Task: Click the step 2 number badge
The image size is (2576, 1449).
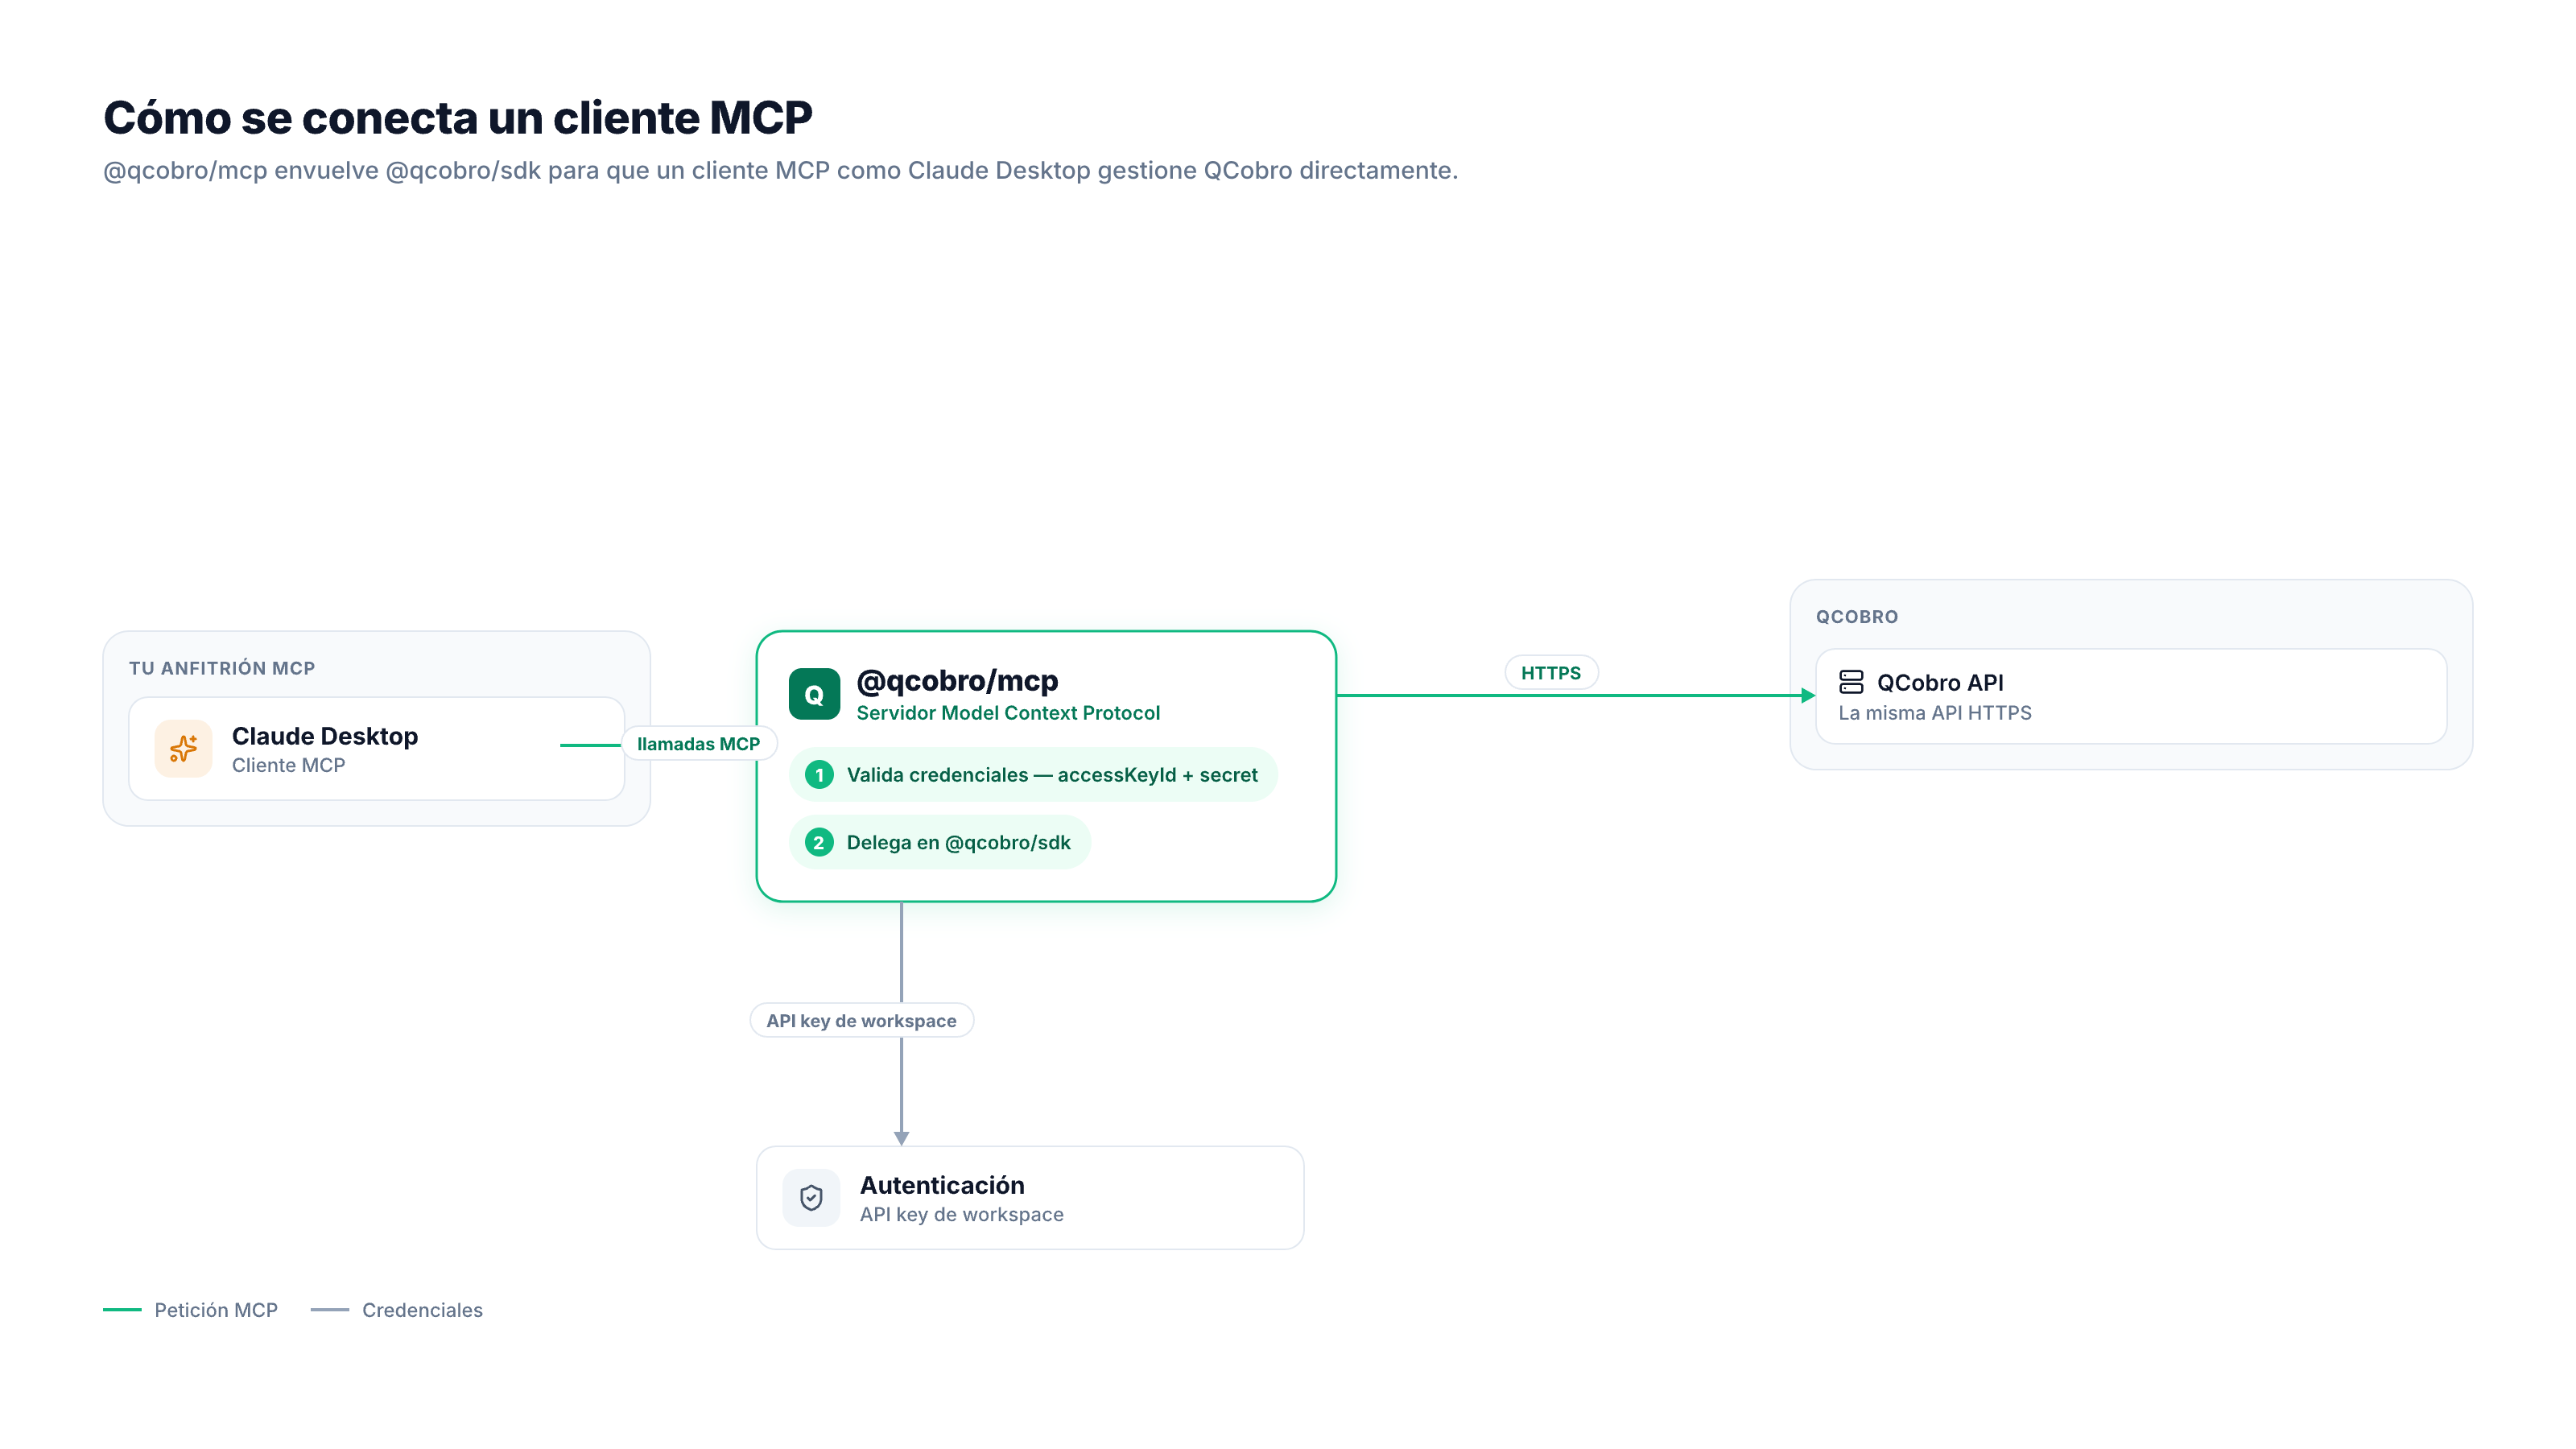Action: [819, 842]
